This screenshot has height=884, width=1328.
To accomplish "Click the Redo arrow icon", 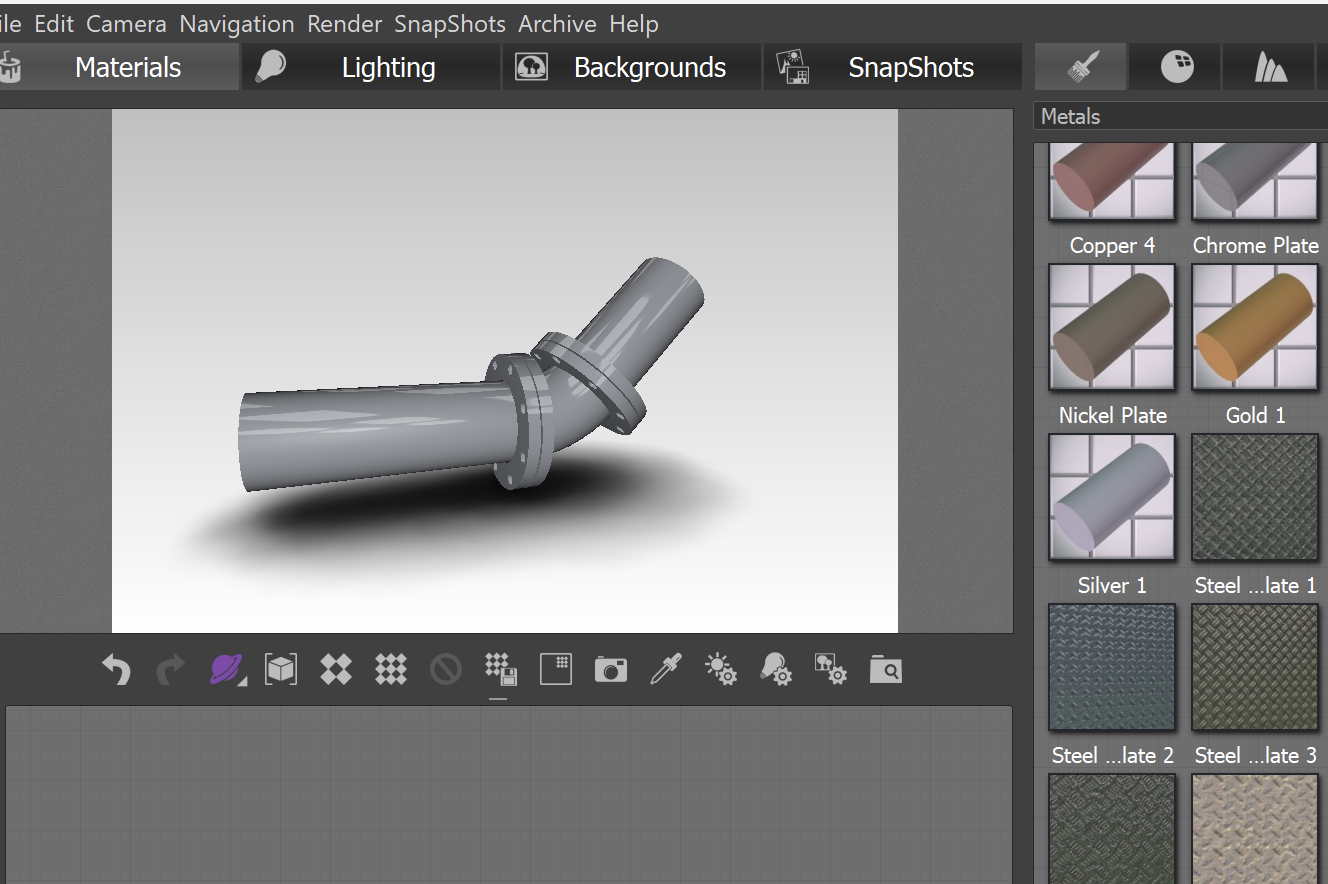I will pos(171,669).
